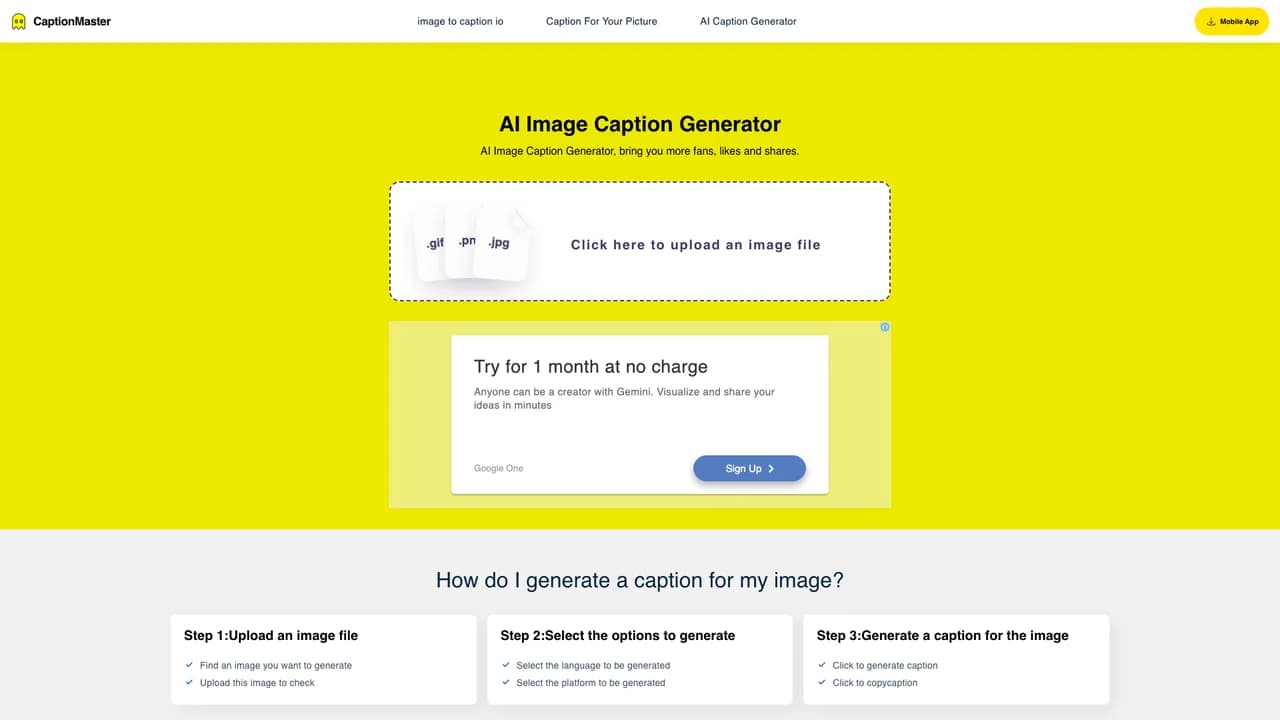This screenshot has height=720, width=1280.
Task: Click the 'Step 1:Upload an image file' title
Action: 271,635
